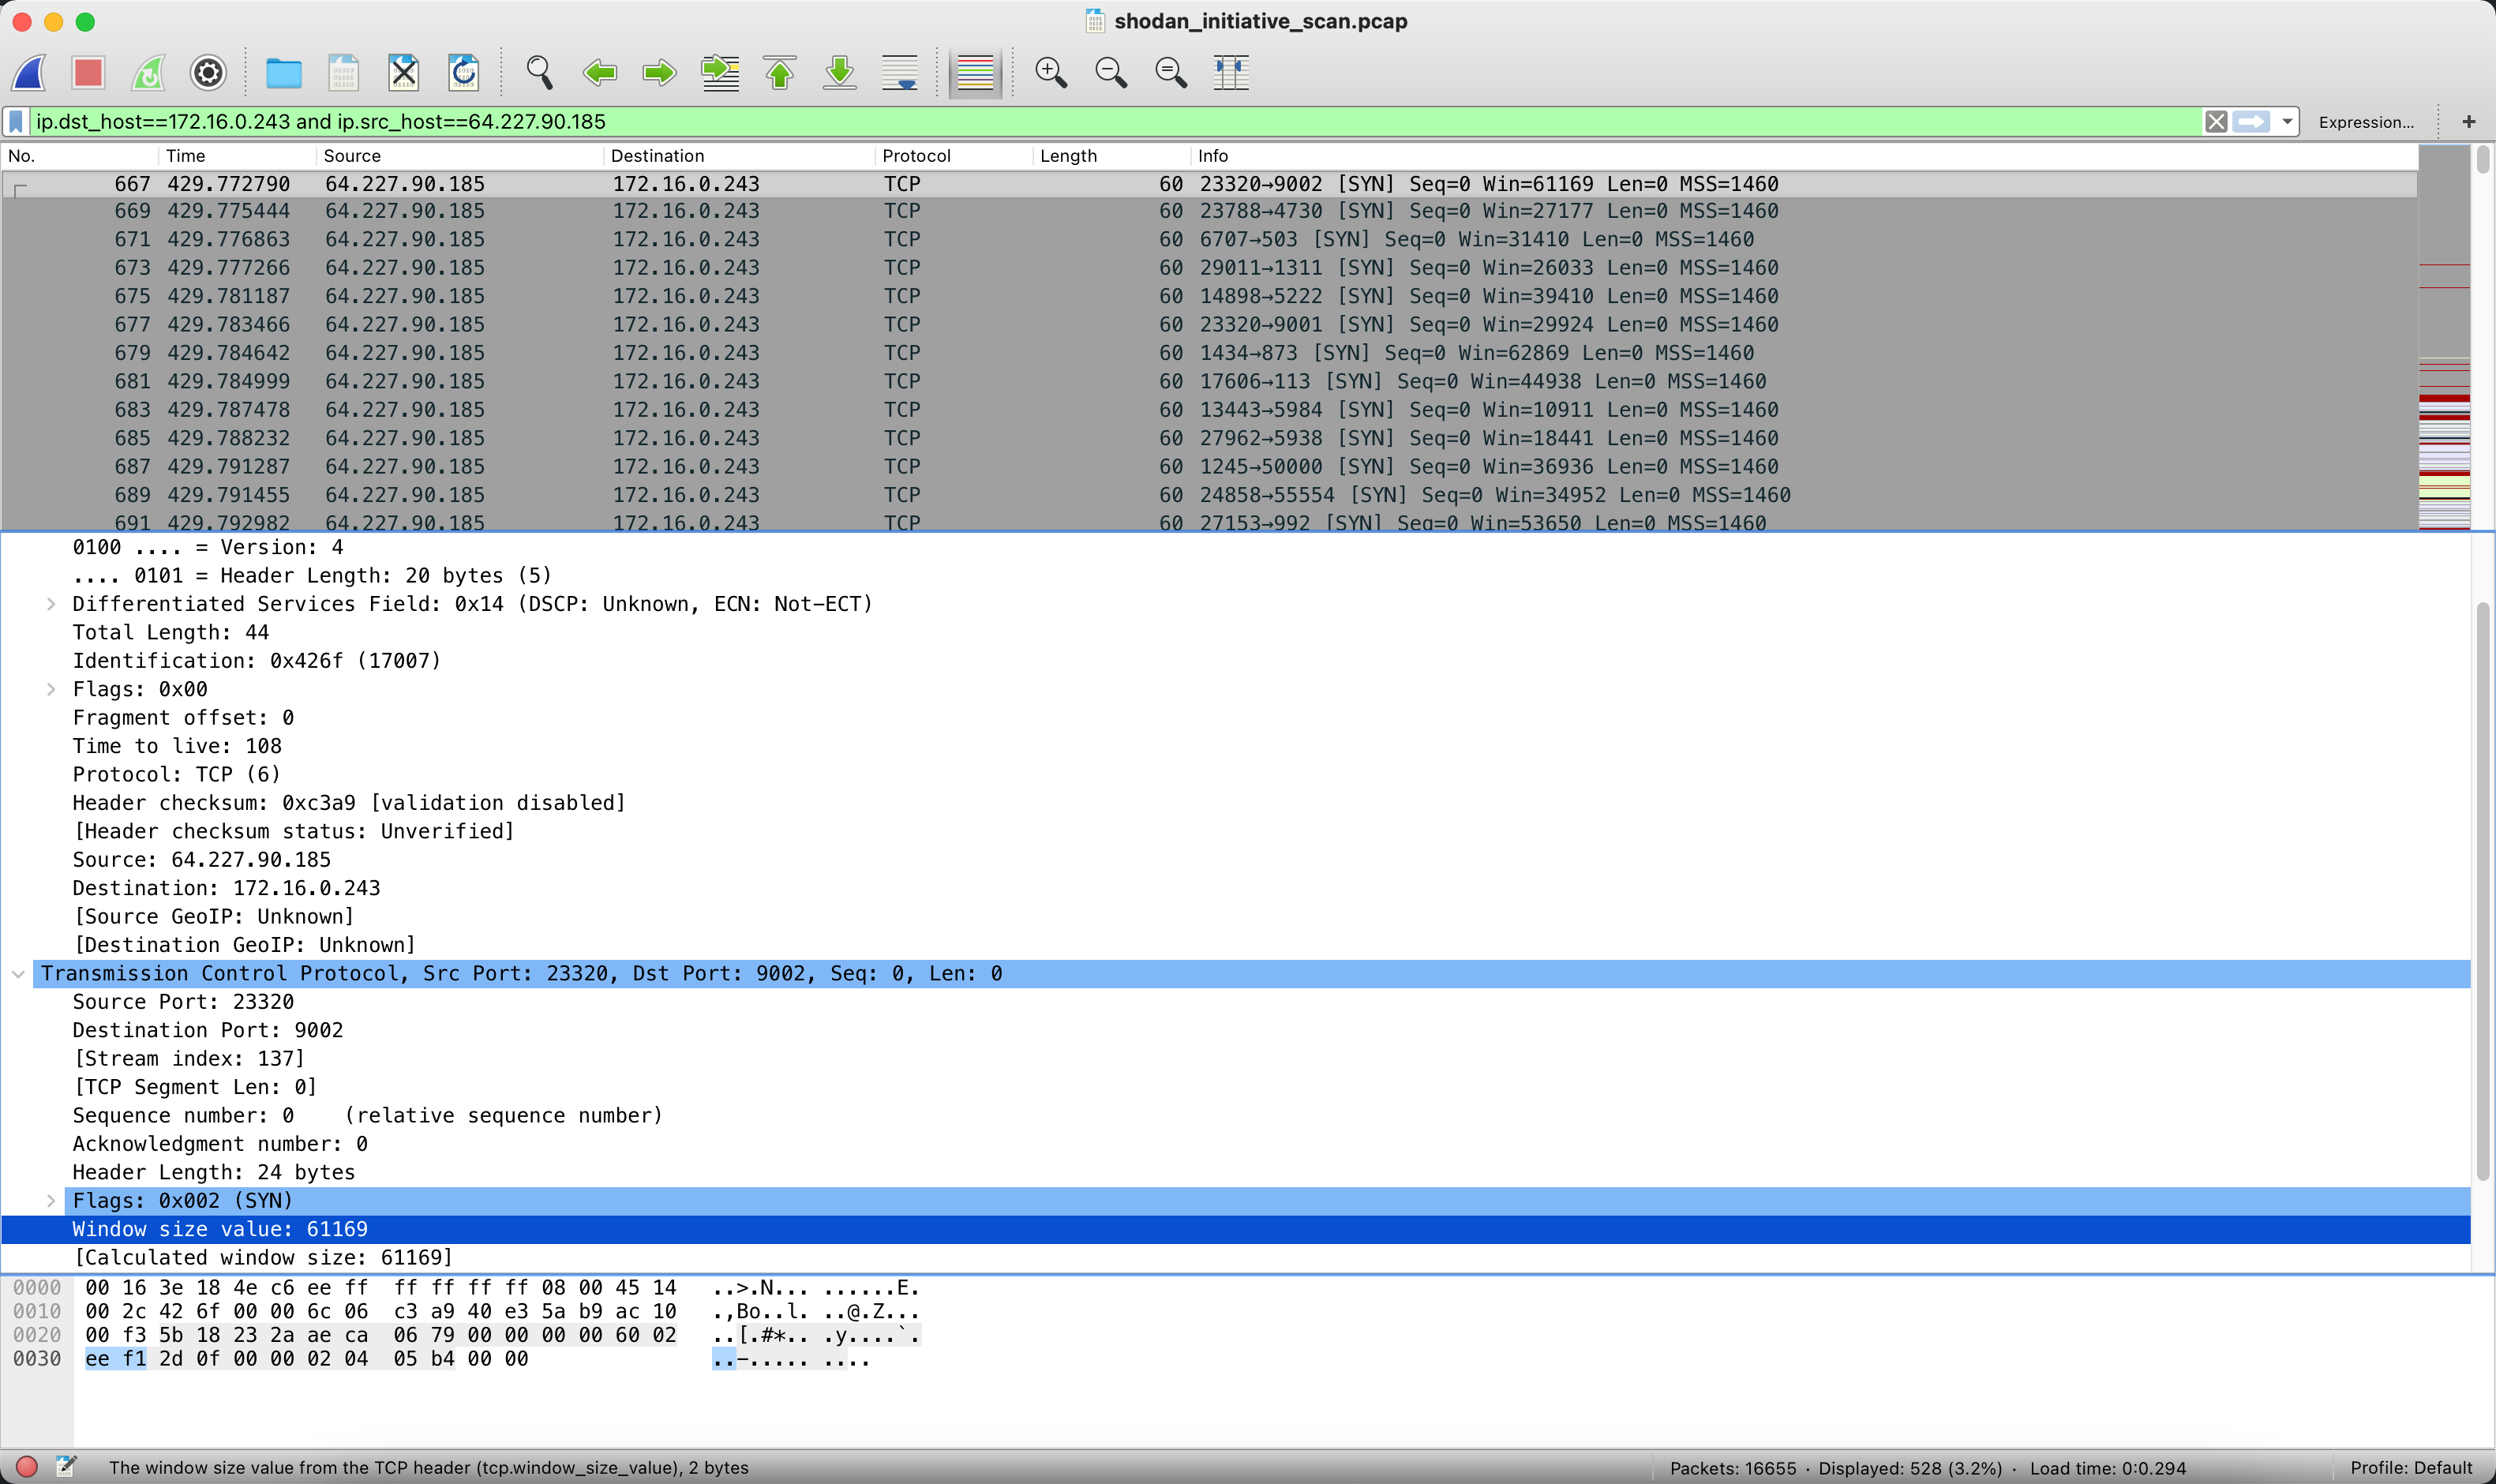This screenshot has height=1484, width=2496.
Task: Zoom in main window text
Action: [1051, 72]
